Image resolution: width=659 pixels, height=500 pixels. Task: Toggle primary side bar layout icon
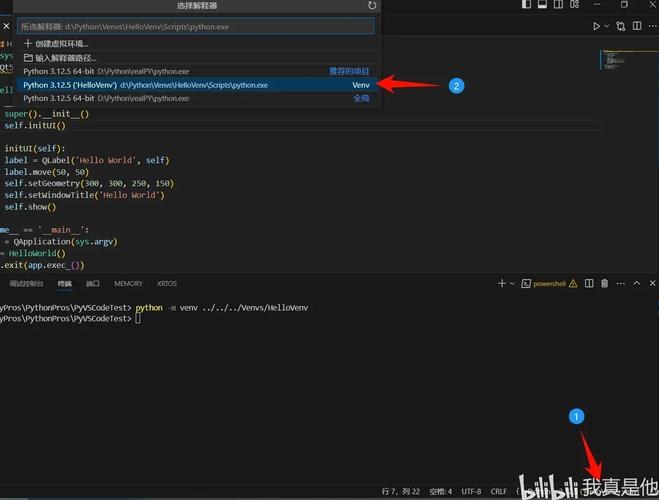tap(526, 4)
